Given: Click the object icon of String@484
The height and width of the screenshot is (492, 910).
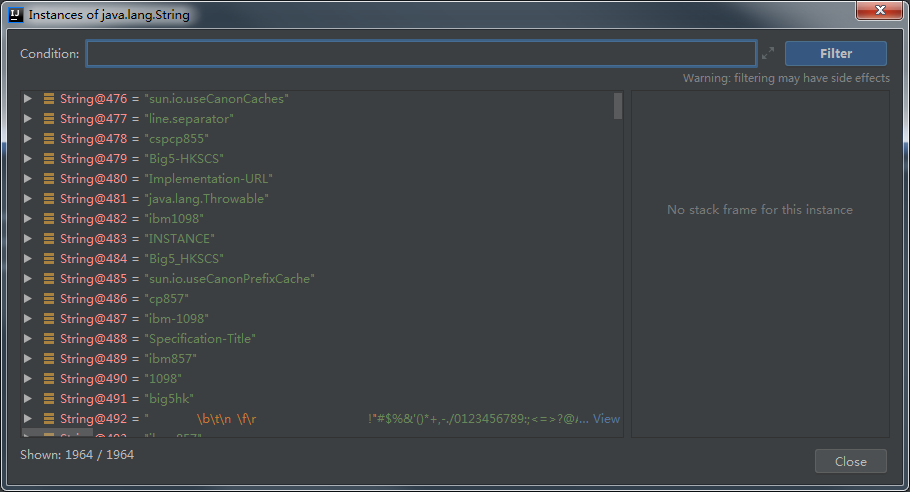Looking at the screenshot, I should point(49,259).
